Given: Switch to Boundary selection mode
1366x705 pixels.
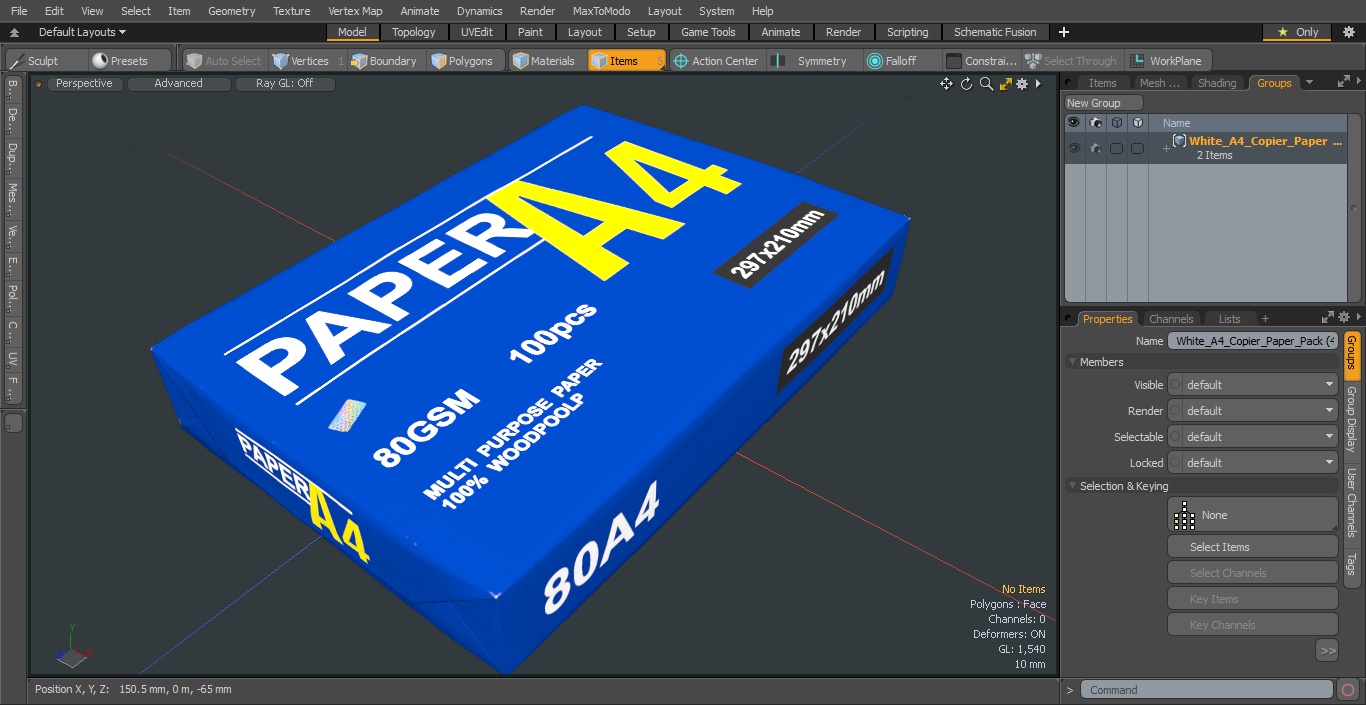Looking at the screenshot, I should pyautogui.click(x=384, y=61).
